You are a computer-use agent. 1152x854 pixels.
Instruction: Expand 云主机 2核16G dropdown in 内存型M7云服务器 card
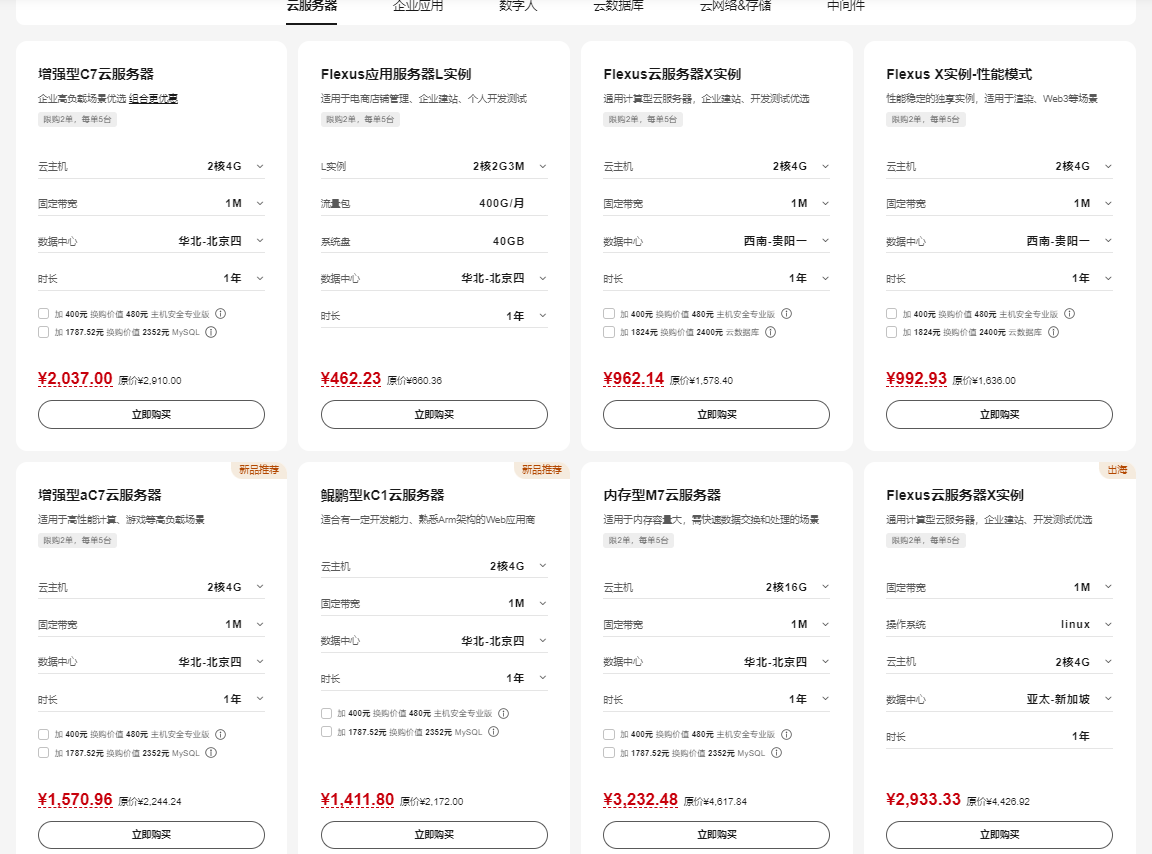(x=716, y=587)
